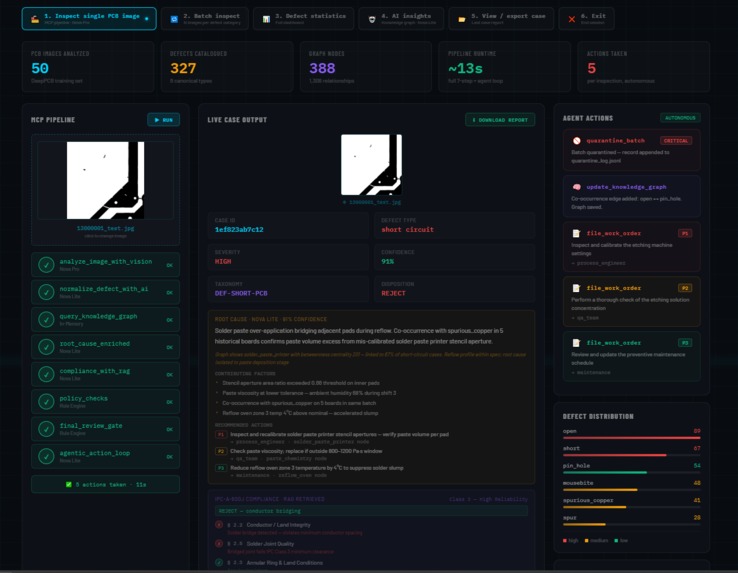
Task: Click the document icon on the P2 file_work_order
Action: 576,288
